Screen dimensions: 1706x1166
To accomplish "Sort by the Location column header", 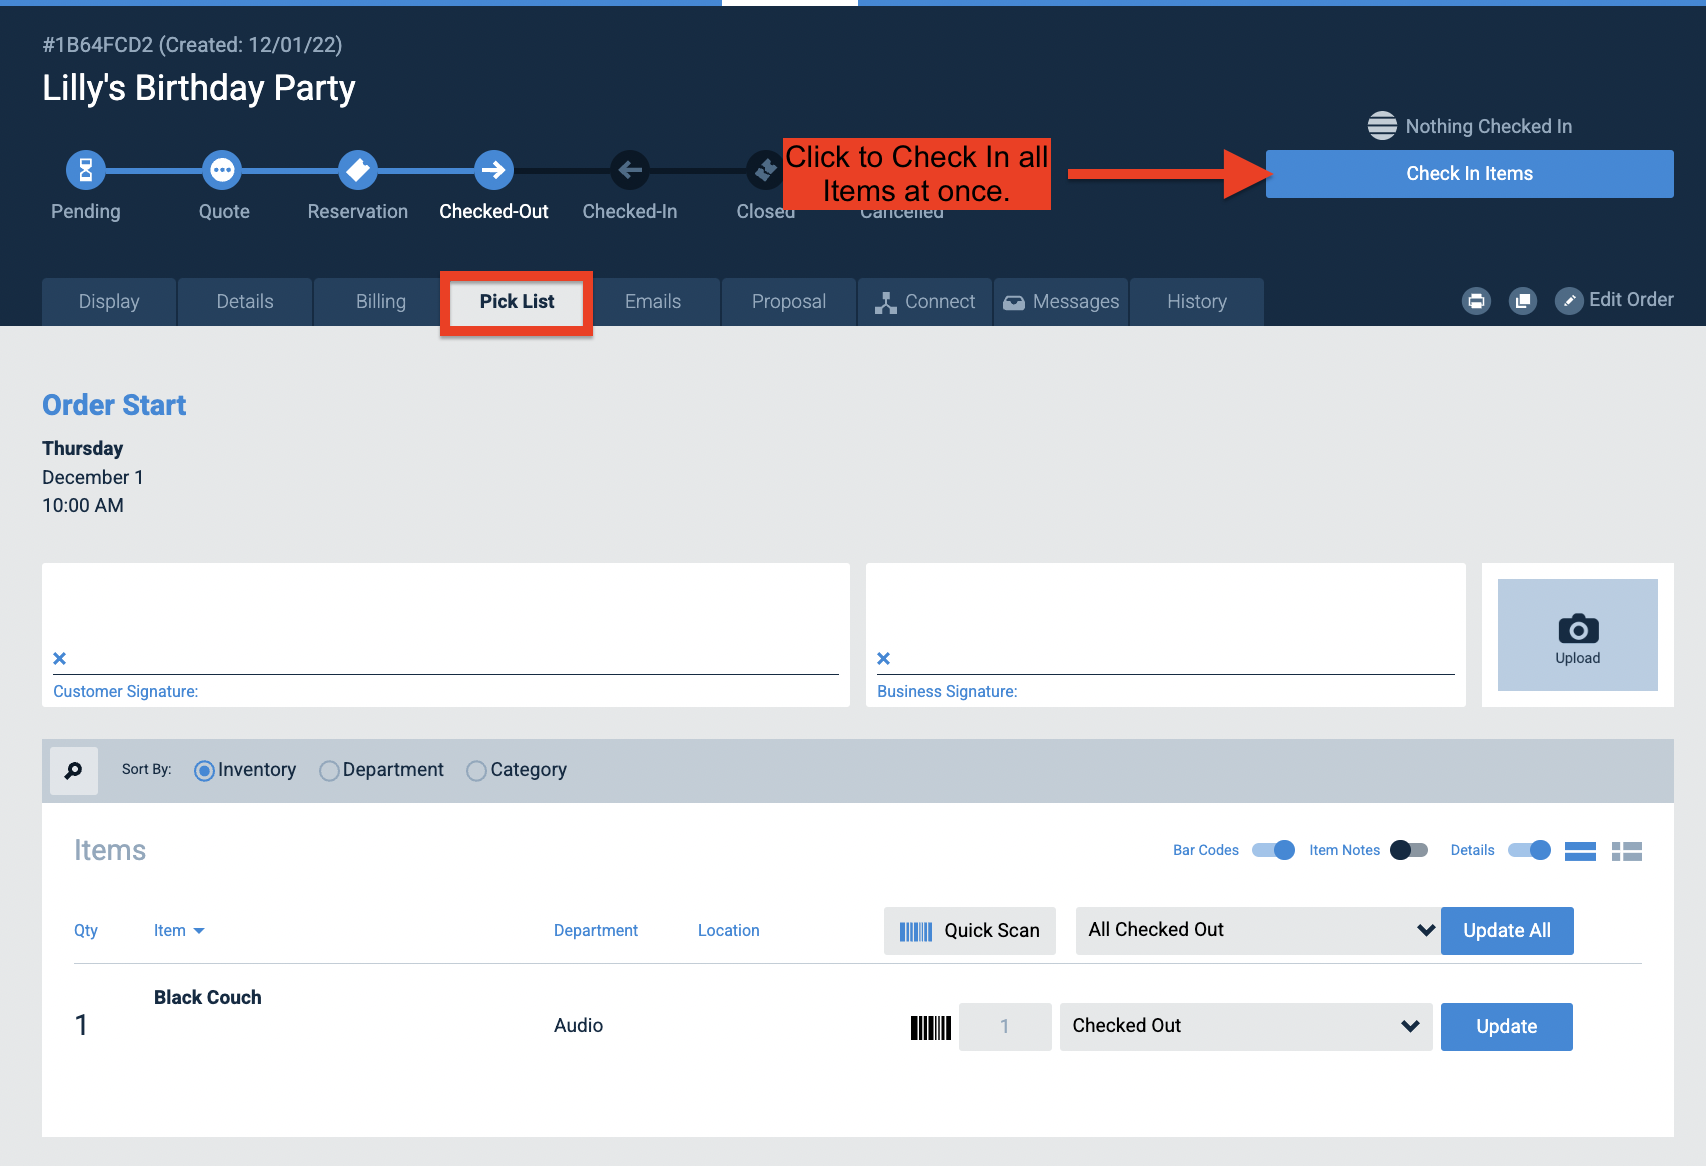I will click(x=729, y=931).
